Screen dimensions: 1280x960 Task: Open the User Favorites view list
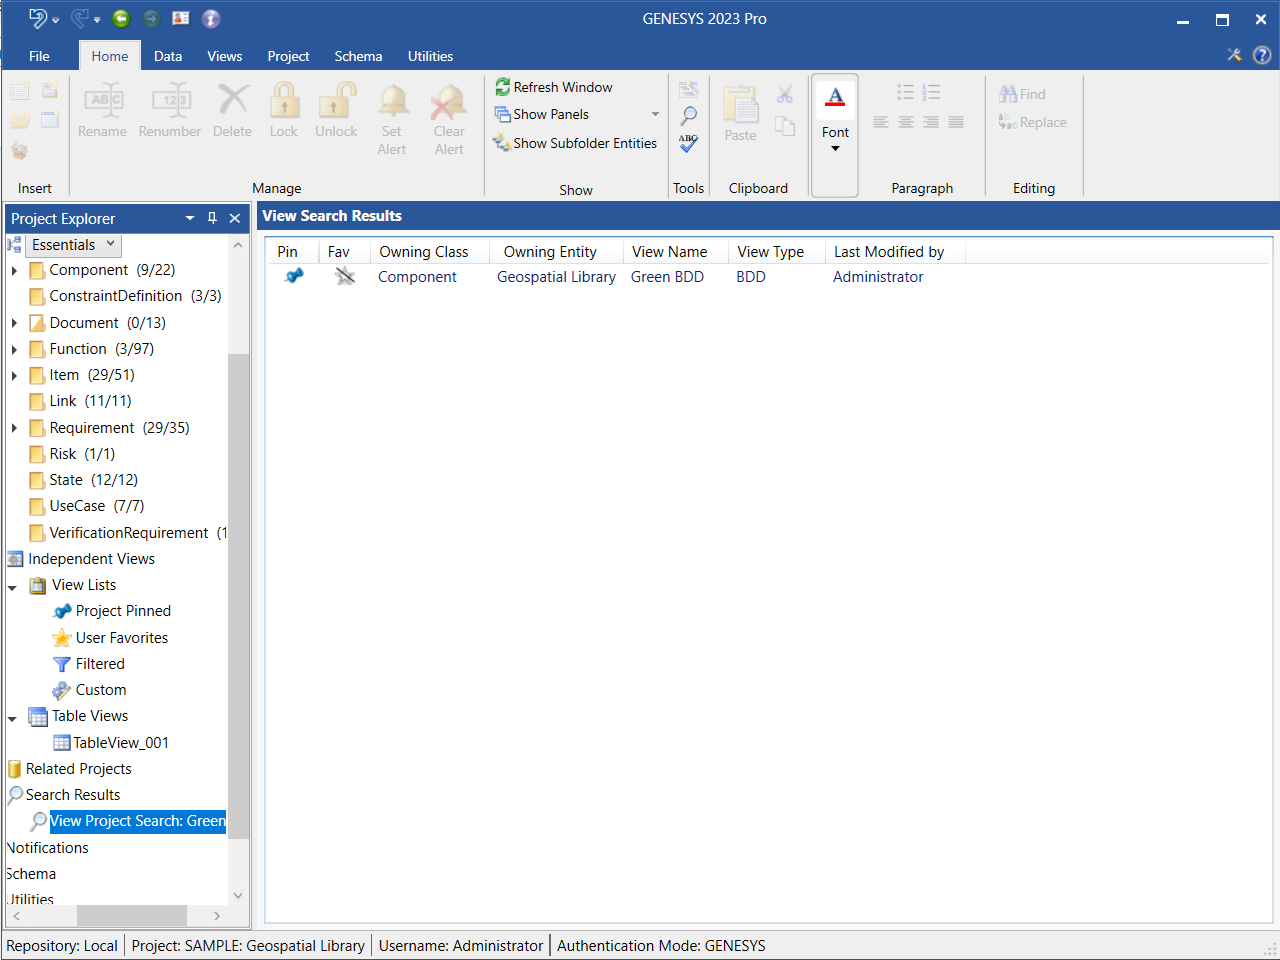pos(121,638)
